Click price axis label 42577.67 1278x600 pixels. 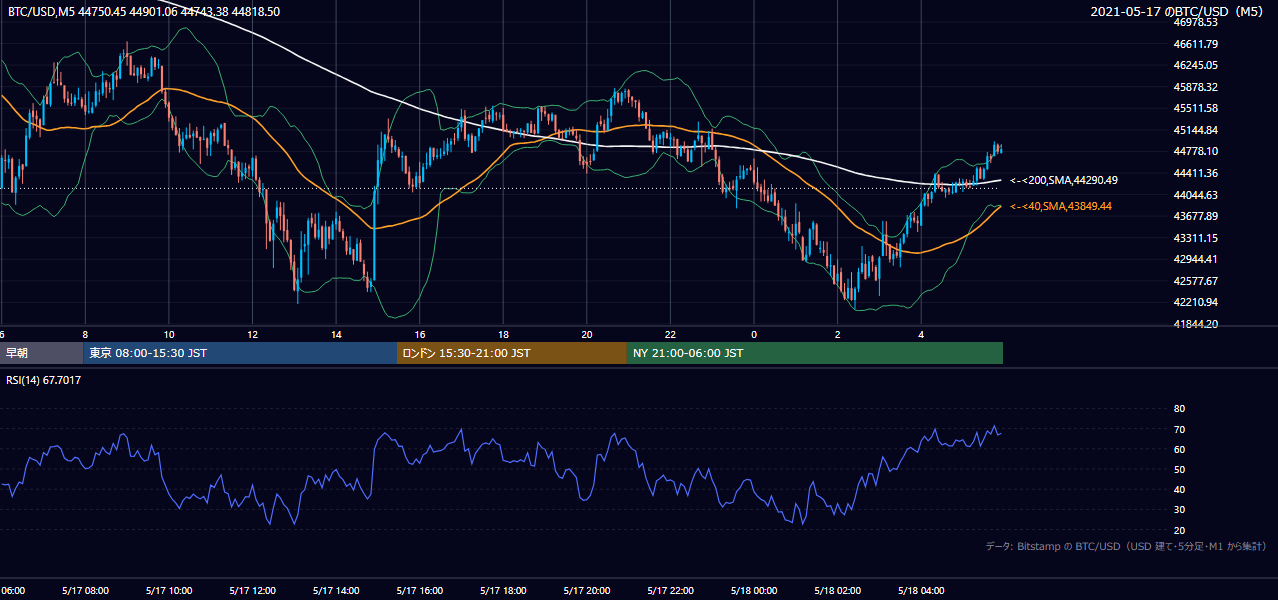(x=1196, y=281)
